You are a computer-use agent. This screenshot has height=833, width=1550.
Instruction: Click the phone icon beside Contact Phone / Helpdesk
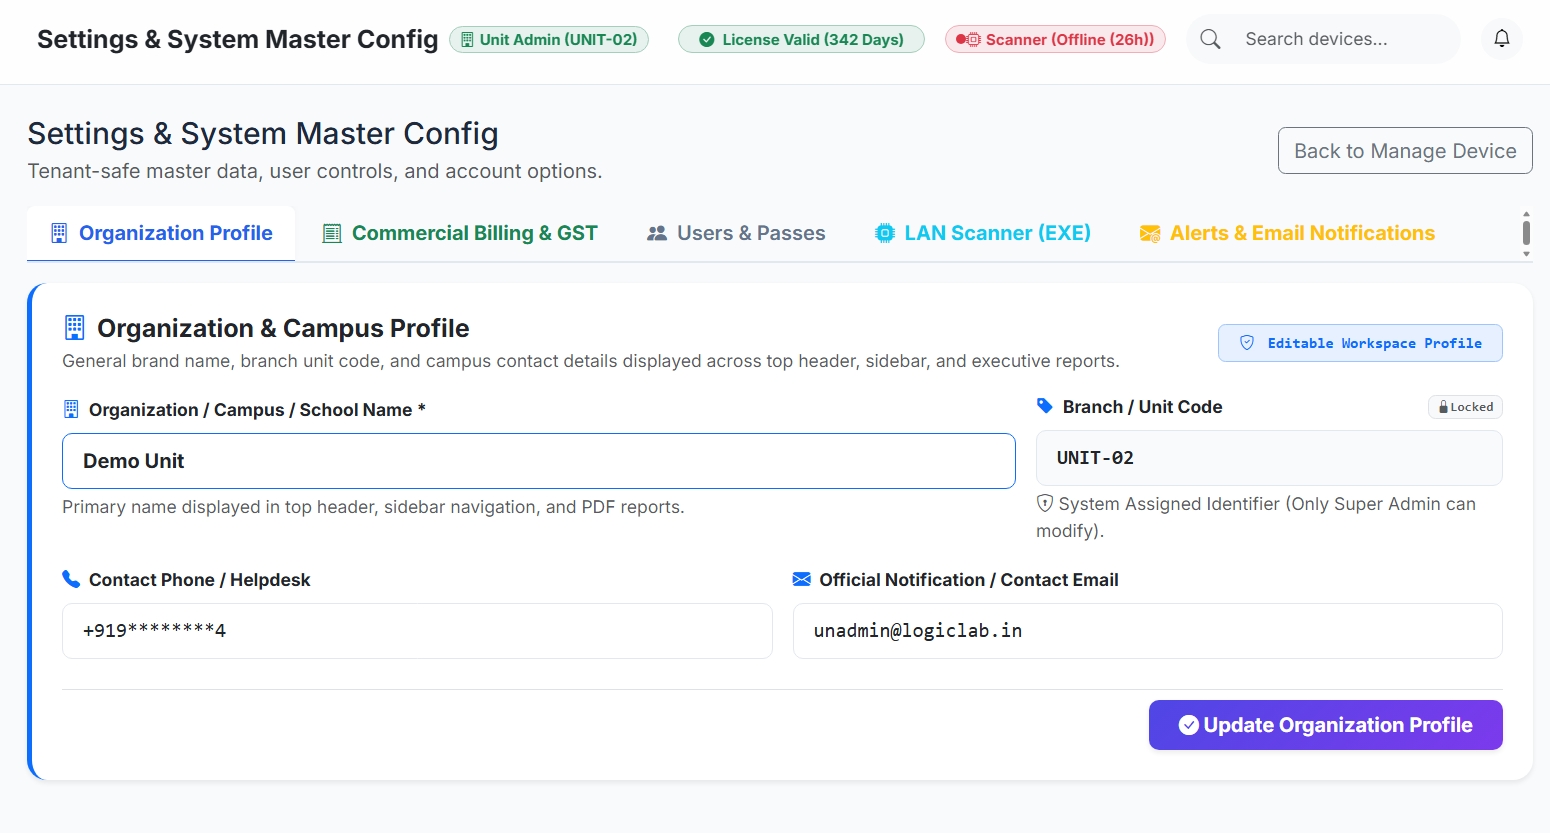pyautogui.click(x=71, y=579)
